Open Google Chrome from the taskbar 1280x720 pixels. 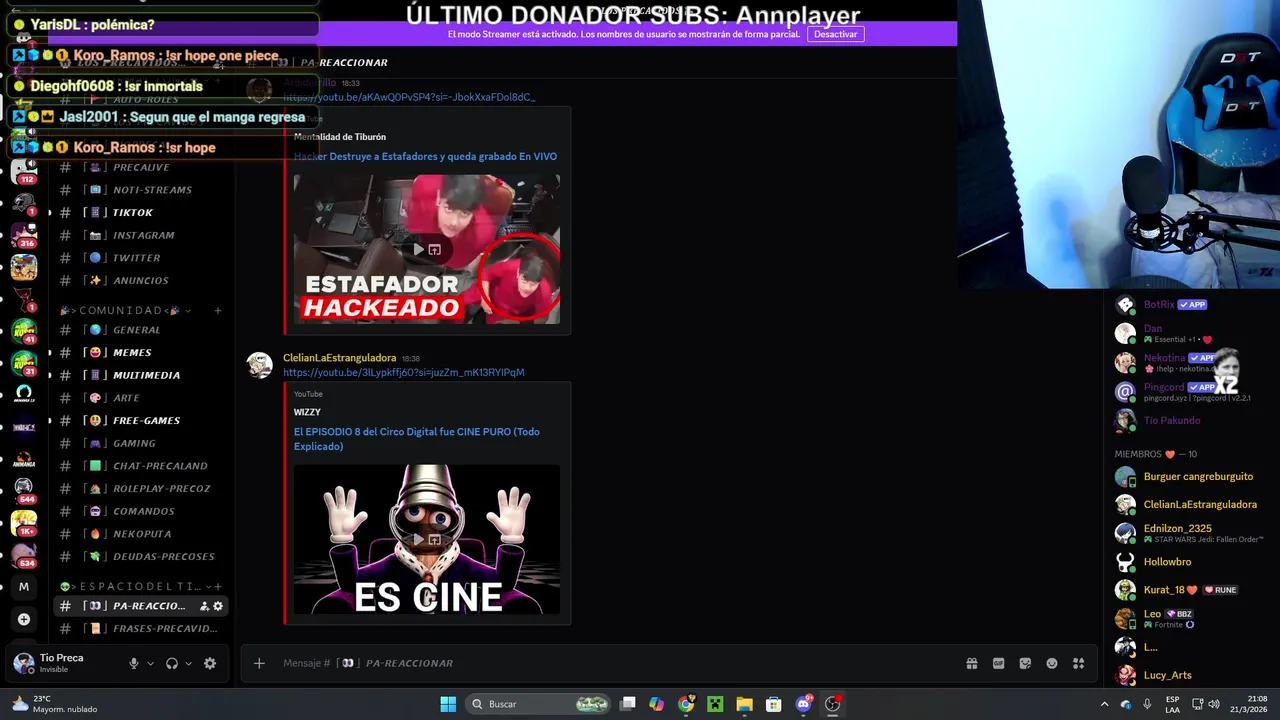686,704
